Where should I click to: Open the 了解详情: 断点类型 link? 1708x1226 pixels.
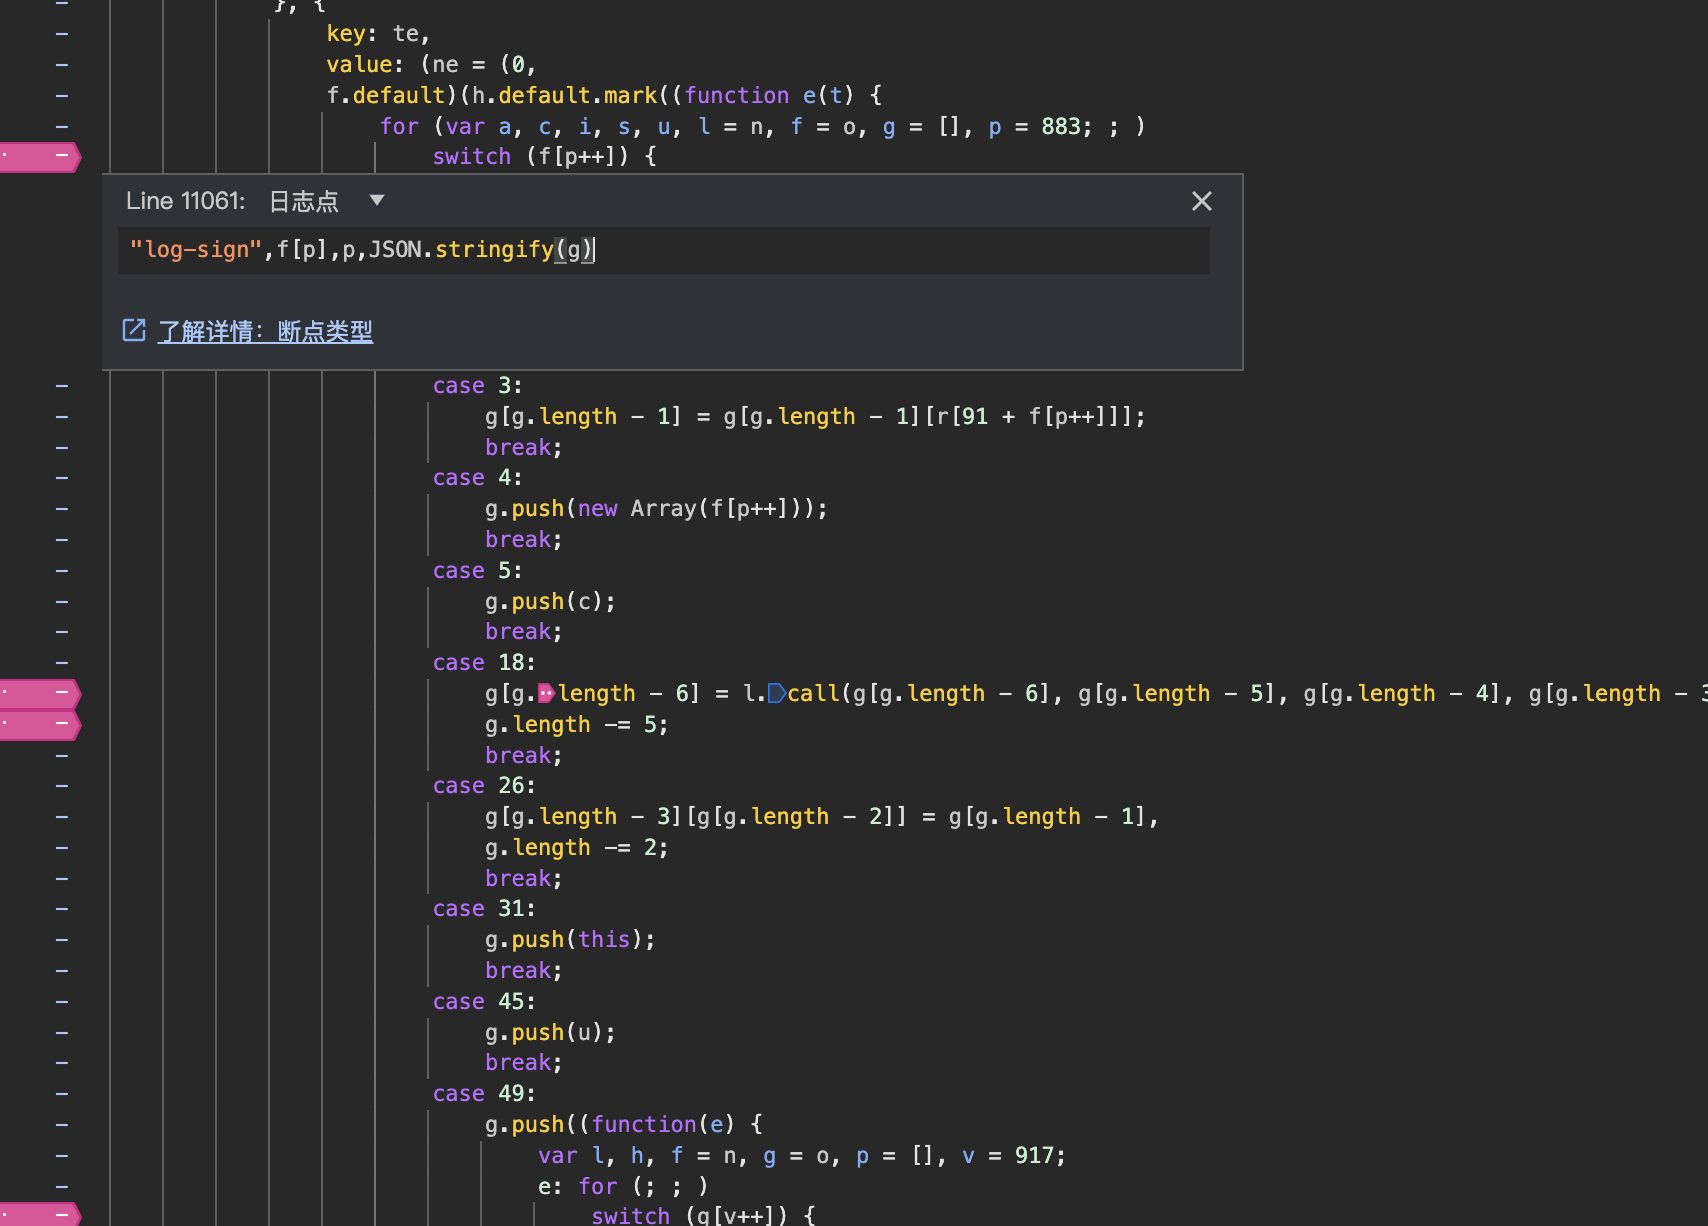(x=265, y=331)
